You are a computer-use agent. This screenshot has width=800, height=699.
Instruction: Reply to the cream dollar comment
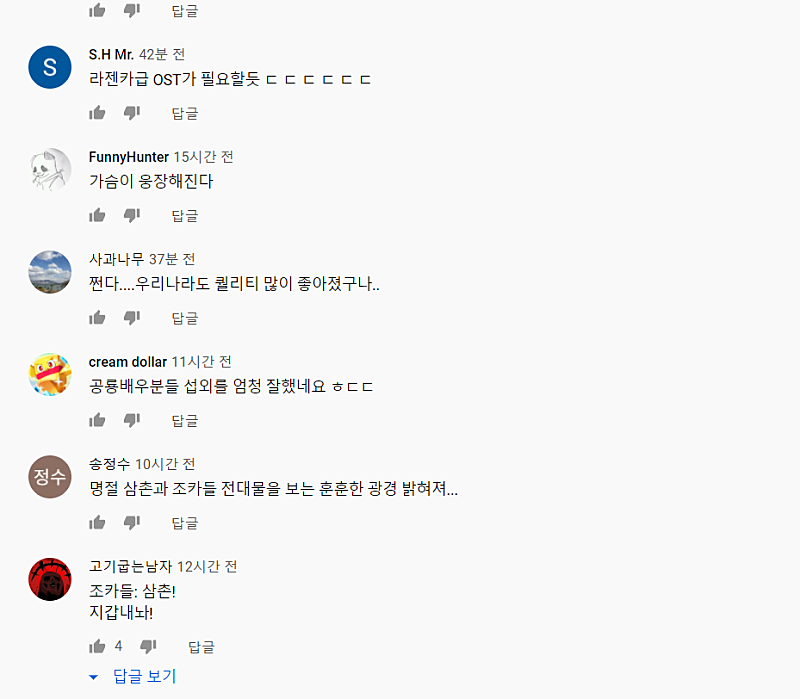click(185, 420)
